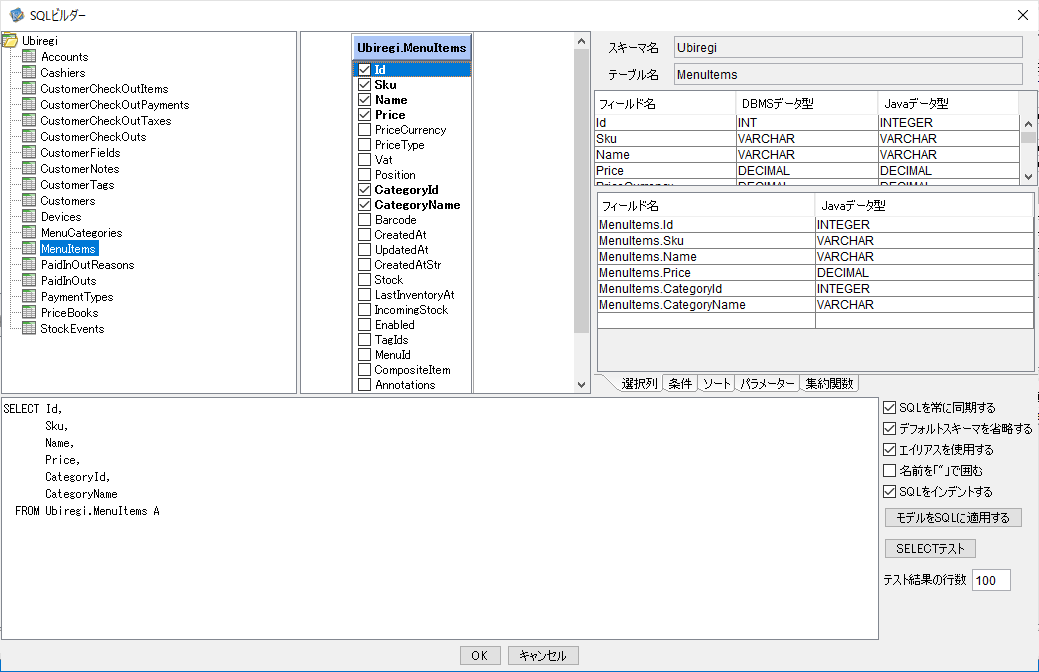The image size is (1039, 672).
Task: Uncheck the Sku column checkbox
Action: [364, 85]
